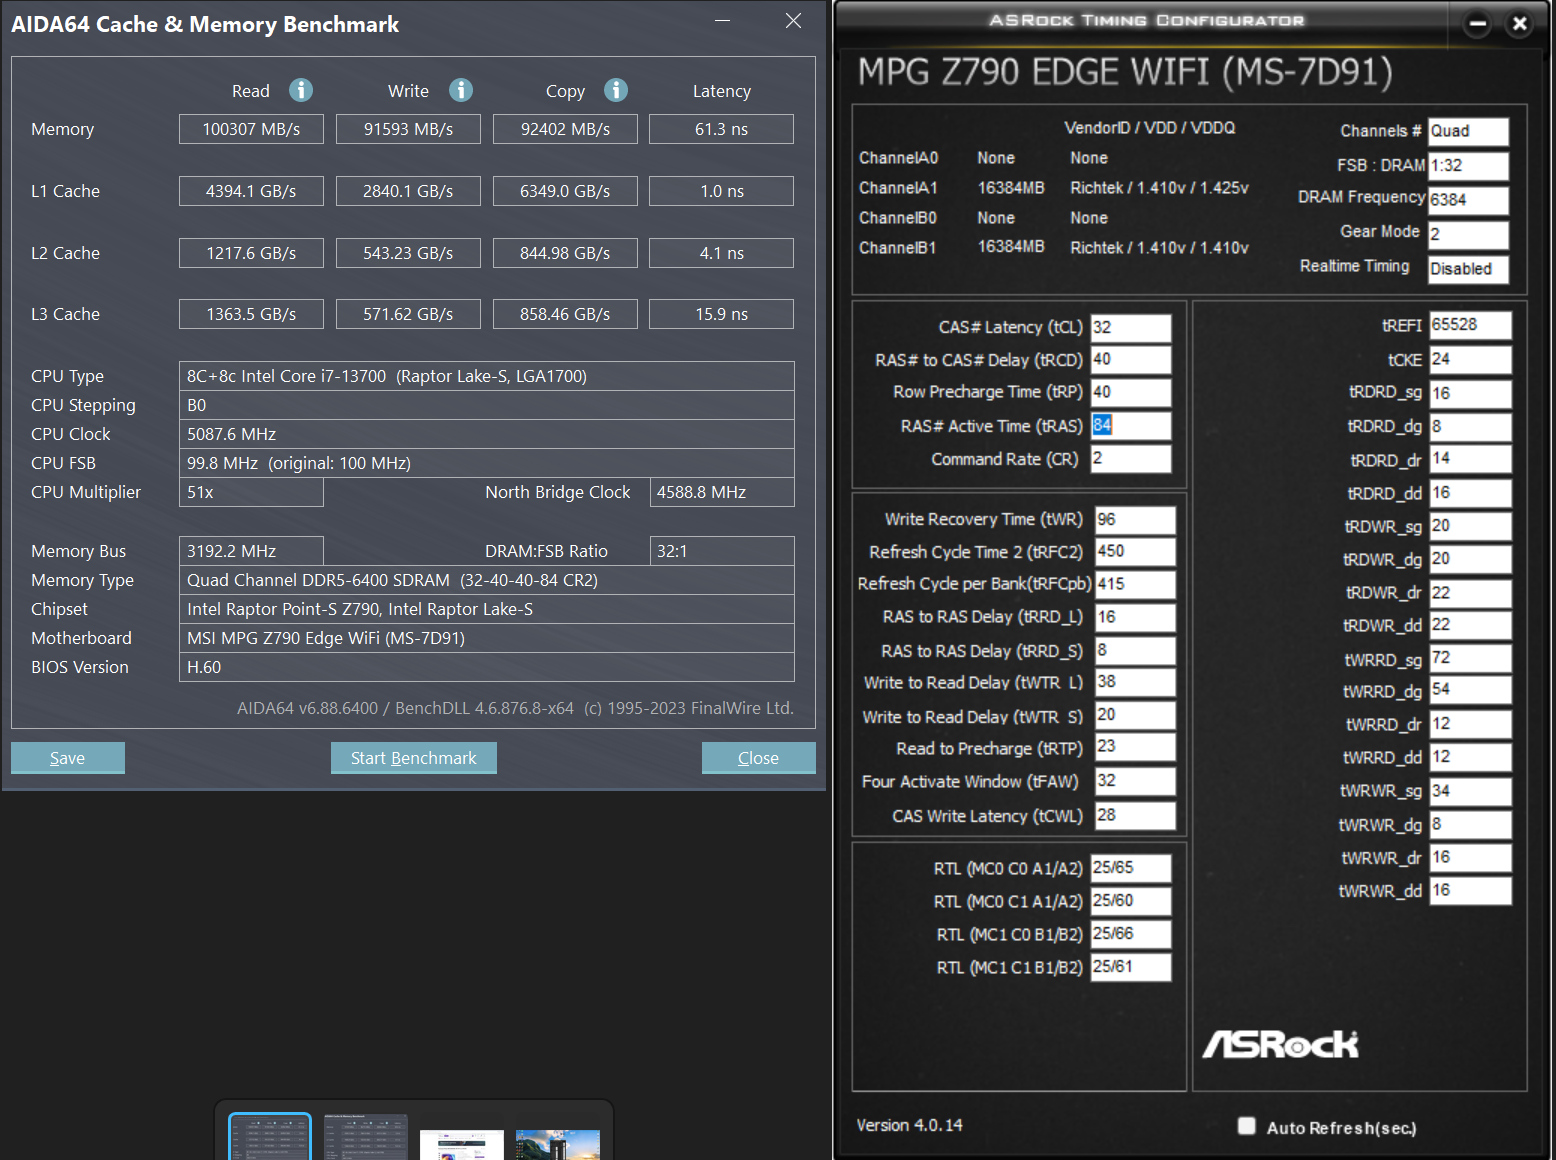Click the Save button in AIDA64

pyautogui.click(x=68, y=758)
